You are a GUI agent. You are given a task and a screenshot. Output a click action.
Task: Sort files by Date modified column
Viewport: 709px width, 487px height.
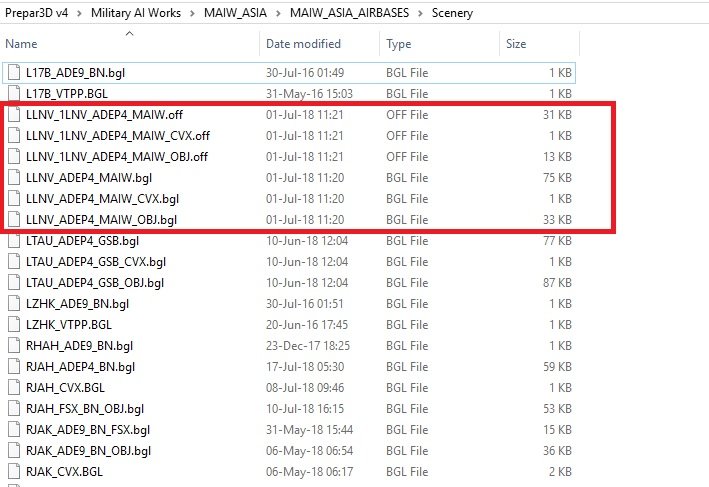303,44
